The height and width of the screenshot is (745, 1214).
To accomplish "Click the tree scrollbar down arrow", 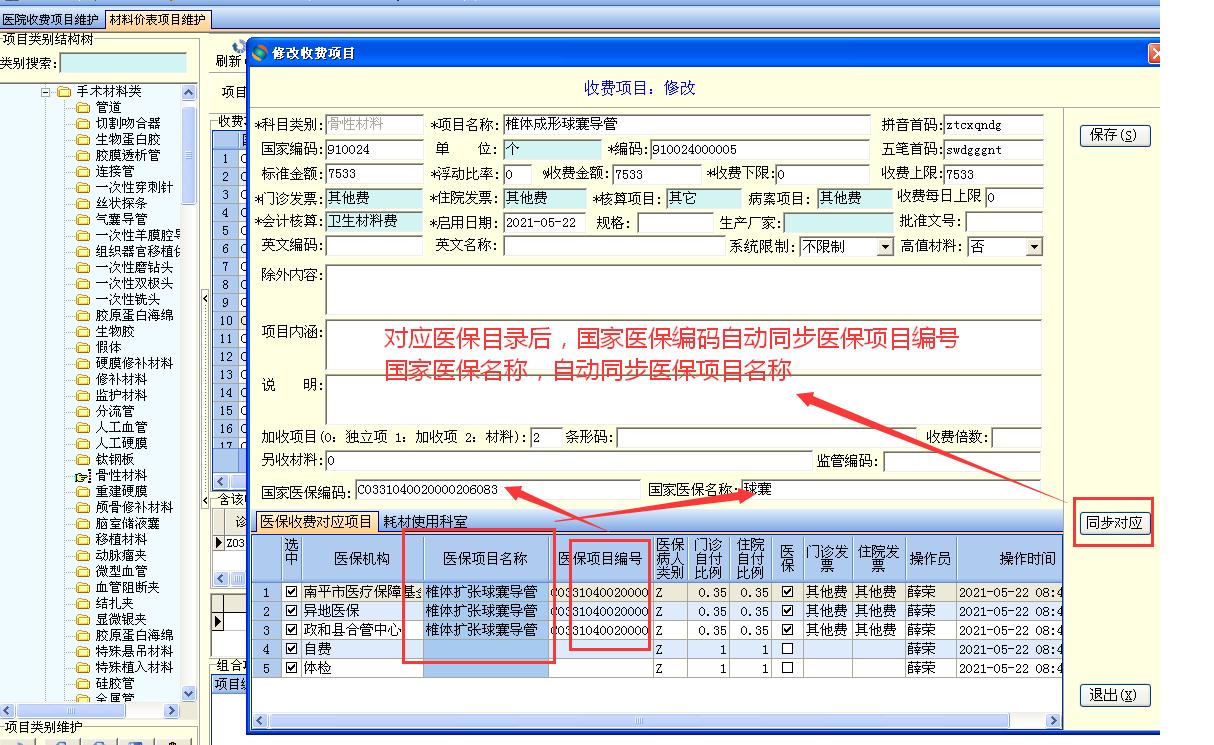I will pyautogui.click(x=190, y=693).
